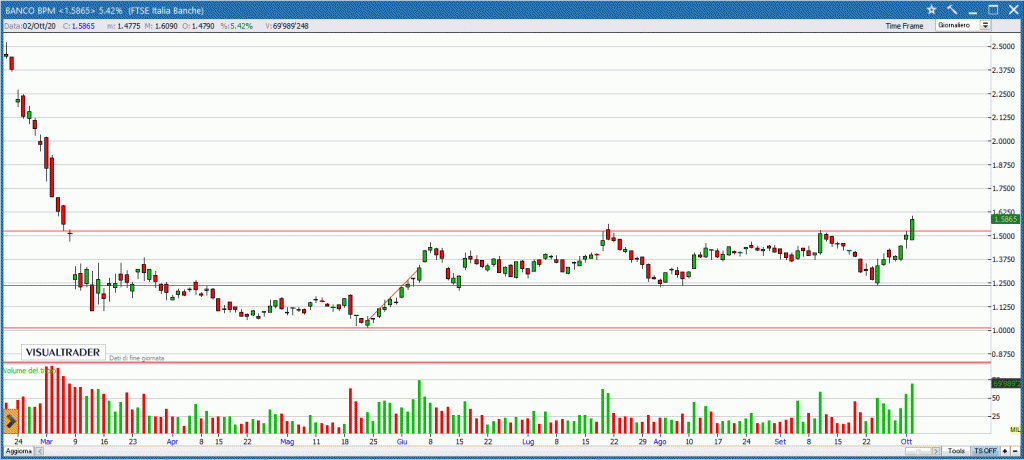Screen dimensions: 1024x460
Task: Click the Mar month label on time axis
Action: [x=46, y=442]
